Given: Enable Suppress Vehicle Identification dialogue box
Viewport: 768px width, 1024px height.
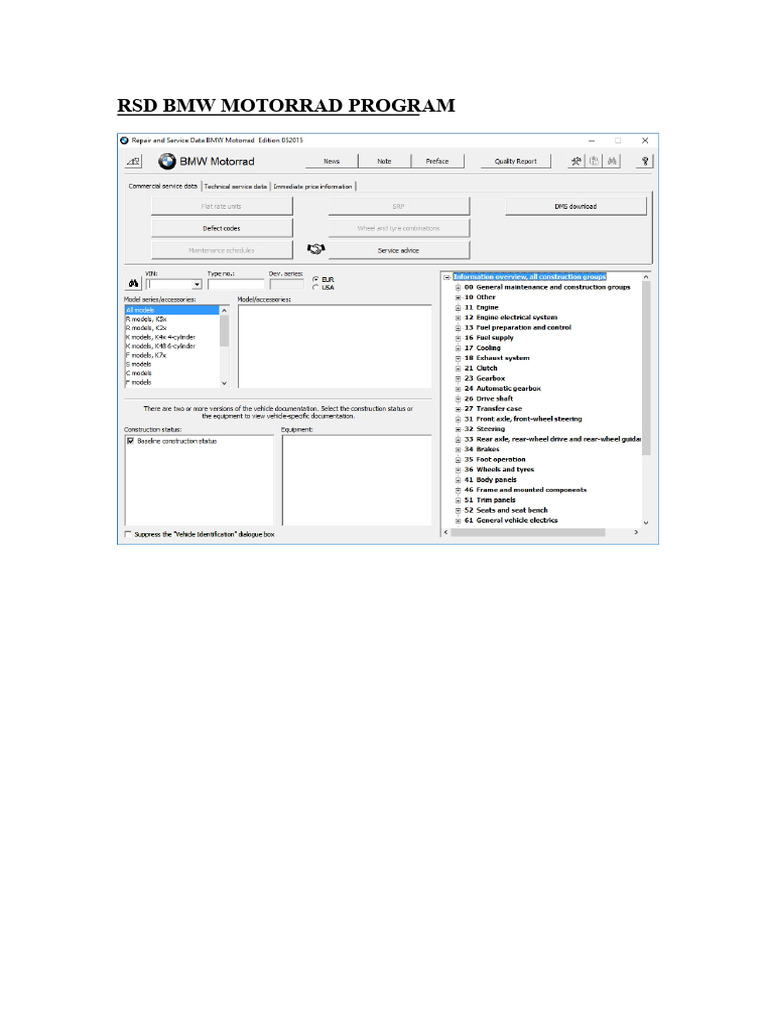Looking at the screenshot, I should point(128,534).
